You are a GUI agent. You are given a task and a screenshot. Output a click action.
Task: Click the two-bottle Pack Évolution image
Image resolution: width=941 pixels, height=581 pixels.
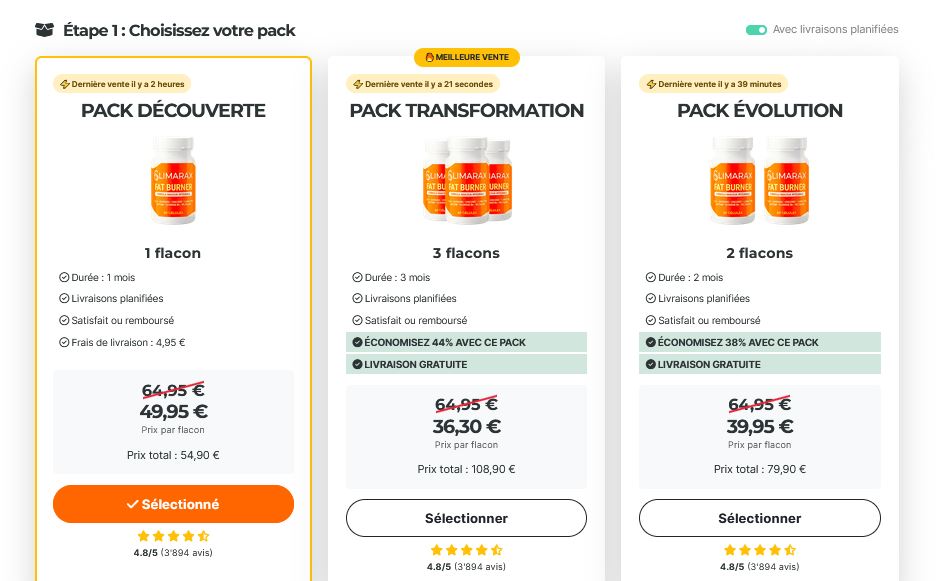tap(760, 180)
